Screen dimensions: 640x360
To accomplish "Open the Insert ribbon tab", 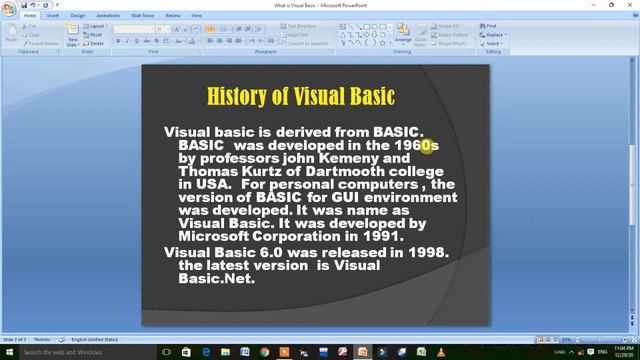I will 53,16.
